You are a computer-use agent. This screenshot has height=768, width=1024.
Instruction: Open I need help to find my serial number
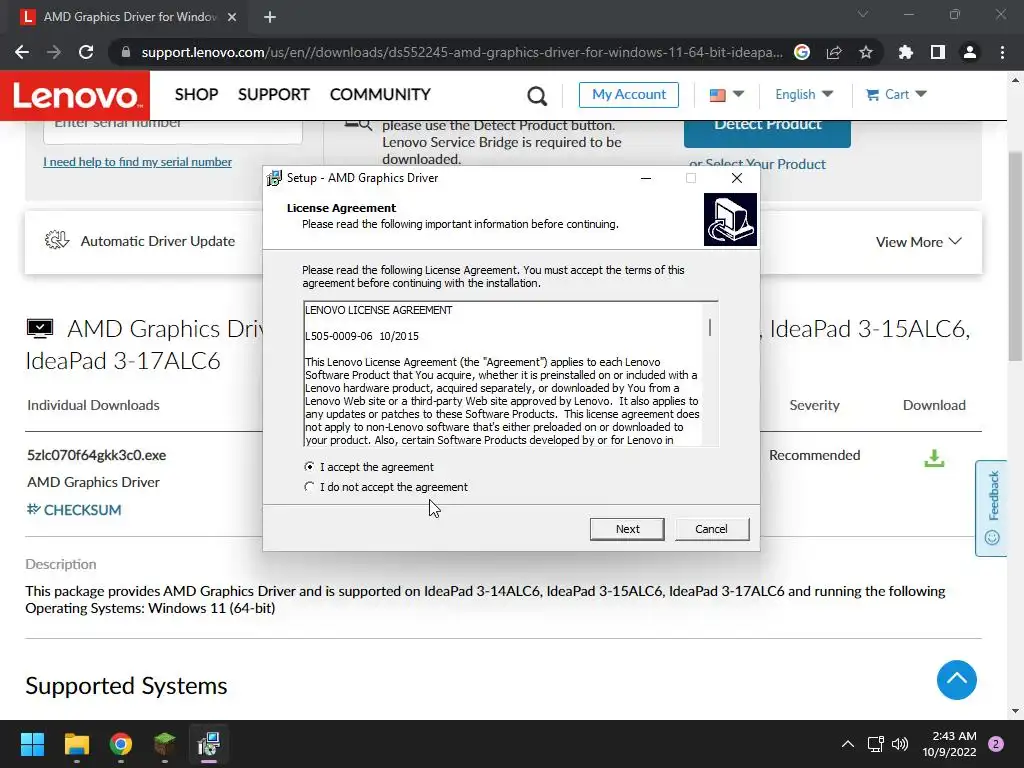pyautogui.click(x=137, y=162)
